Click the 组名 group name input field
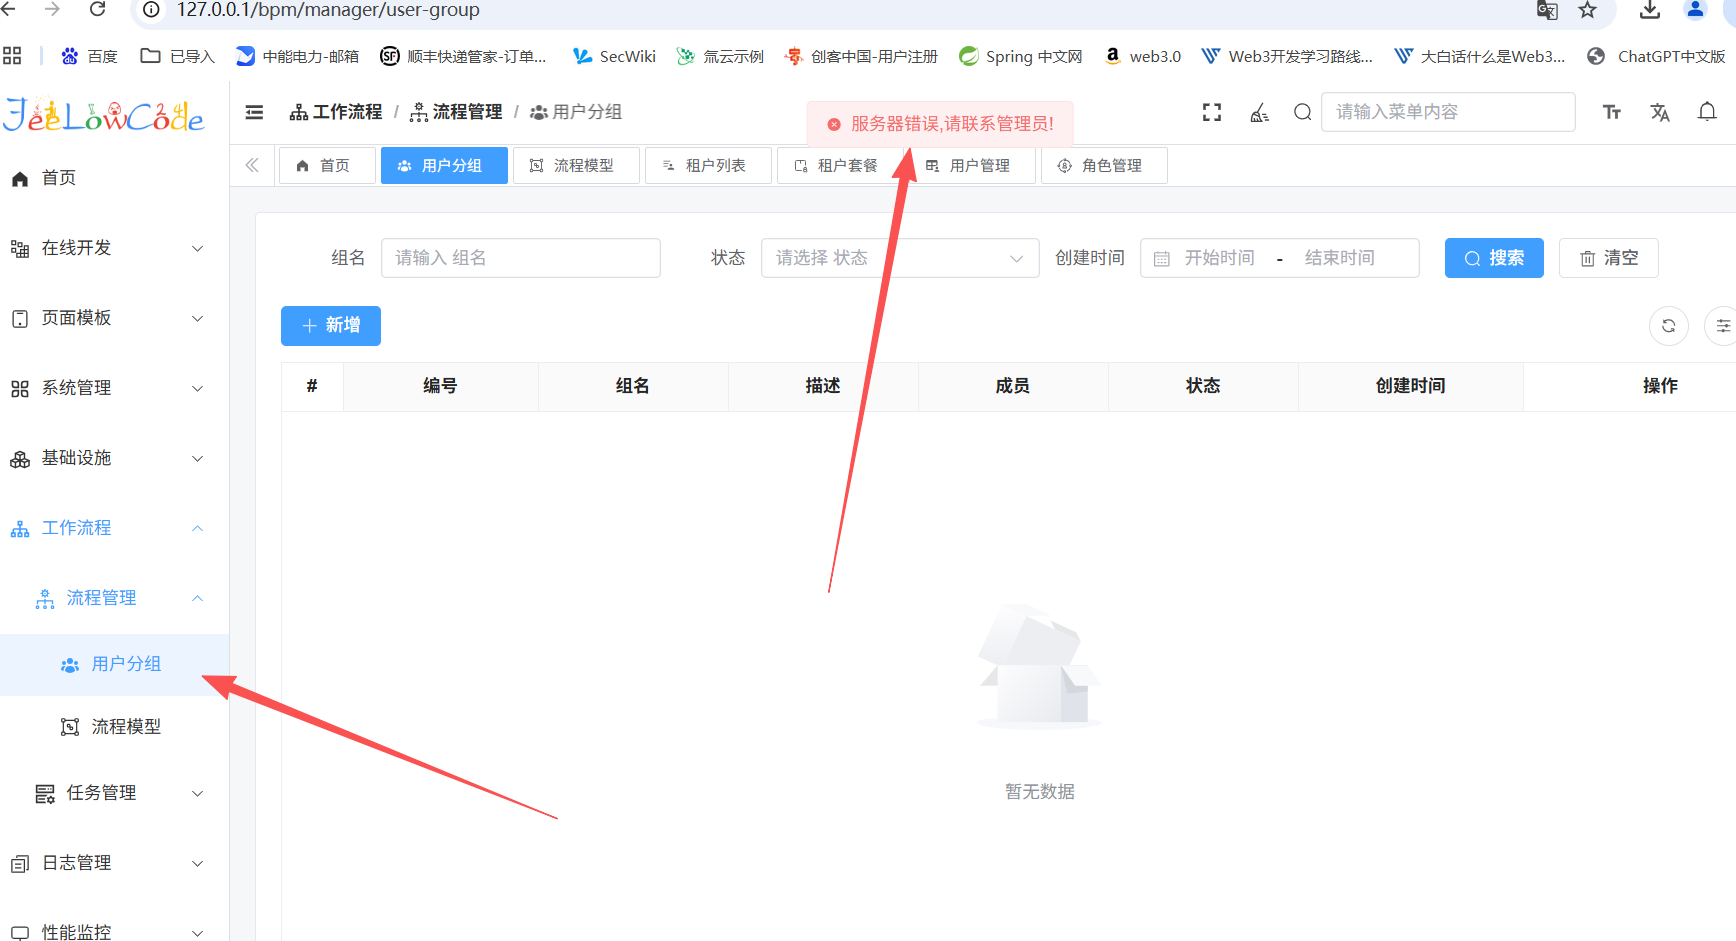 tap(520, 258)
